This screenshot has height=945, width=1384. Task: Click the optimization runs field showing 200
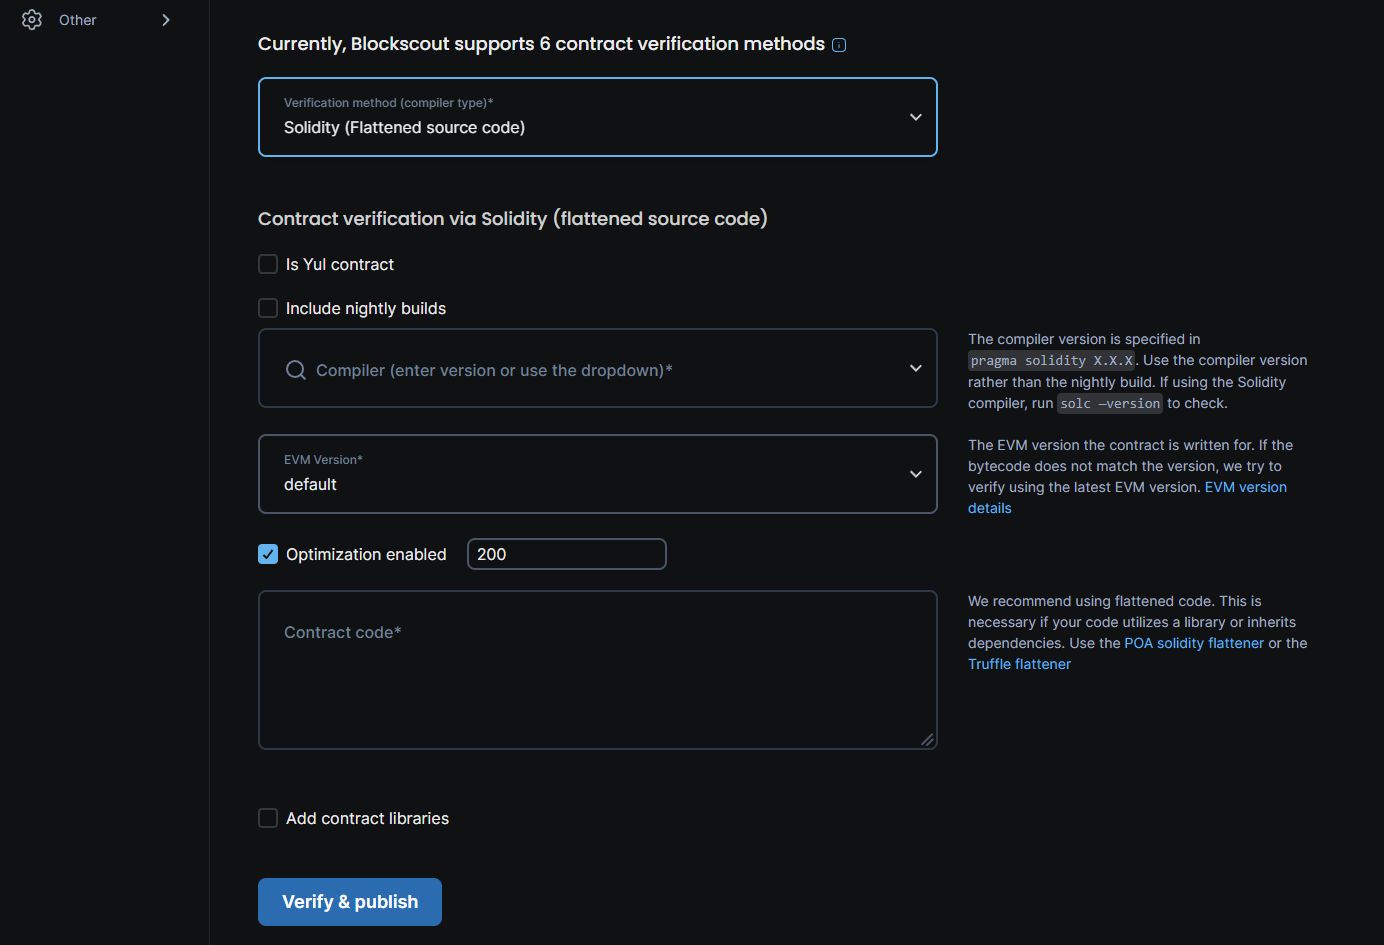pos(566,554)
